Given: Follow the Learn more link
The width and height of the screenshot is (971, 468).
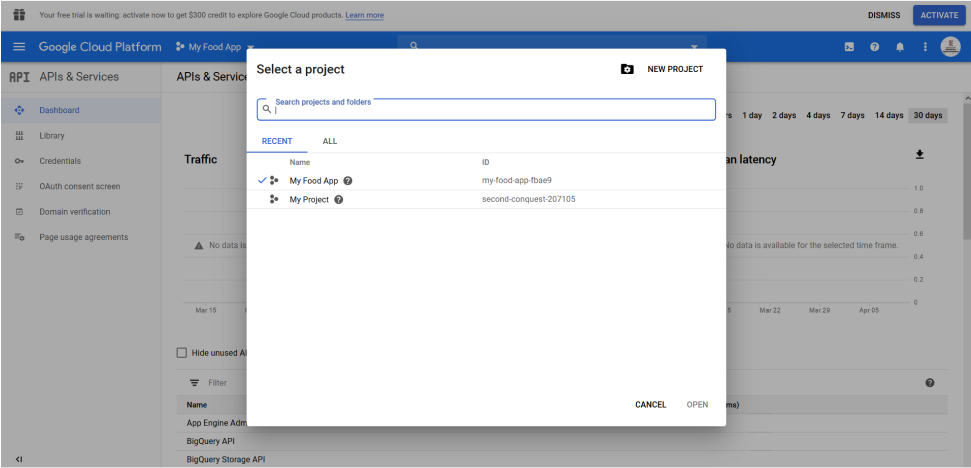Looking at the screenshot, I should point(364,15).
